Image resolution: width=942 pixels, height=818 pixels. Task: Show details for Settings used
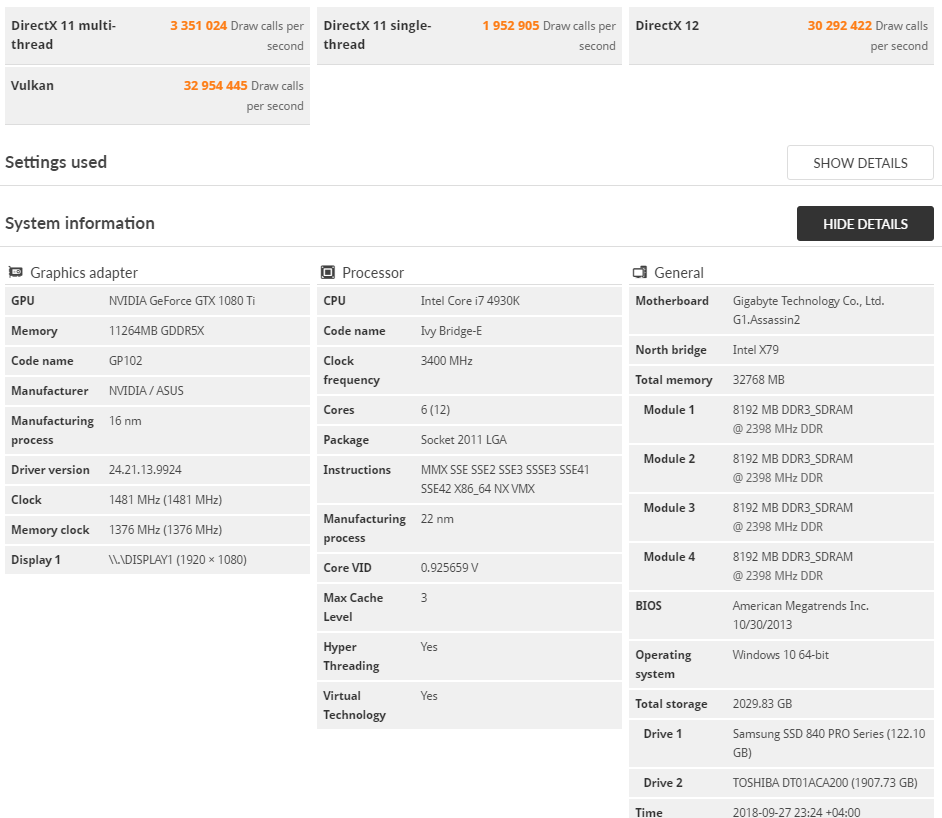click(x=860, y=163)
